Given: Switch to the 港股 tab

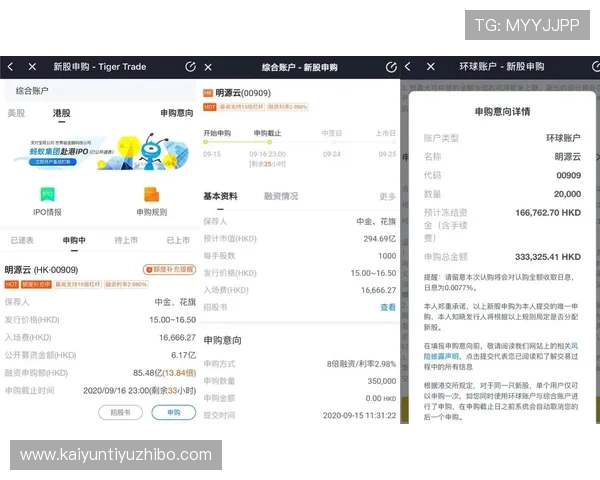Looking at the screenshot, I should [x=62, y=113].
